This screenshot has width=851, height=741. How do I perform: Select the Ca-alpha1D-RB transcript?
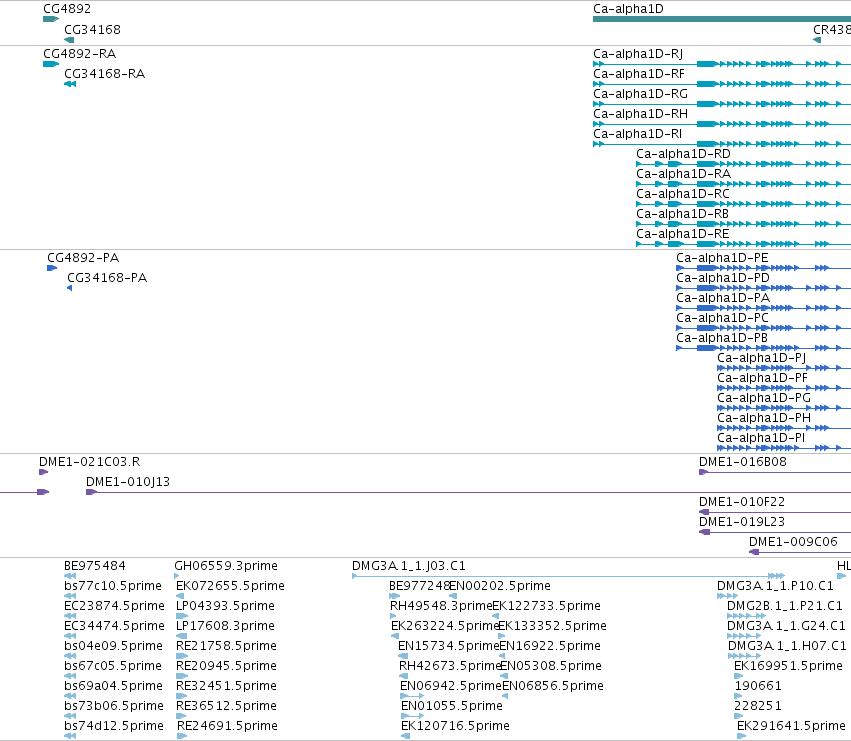(744, 224)
